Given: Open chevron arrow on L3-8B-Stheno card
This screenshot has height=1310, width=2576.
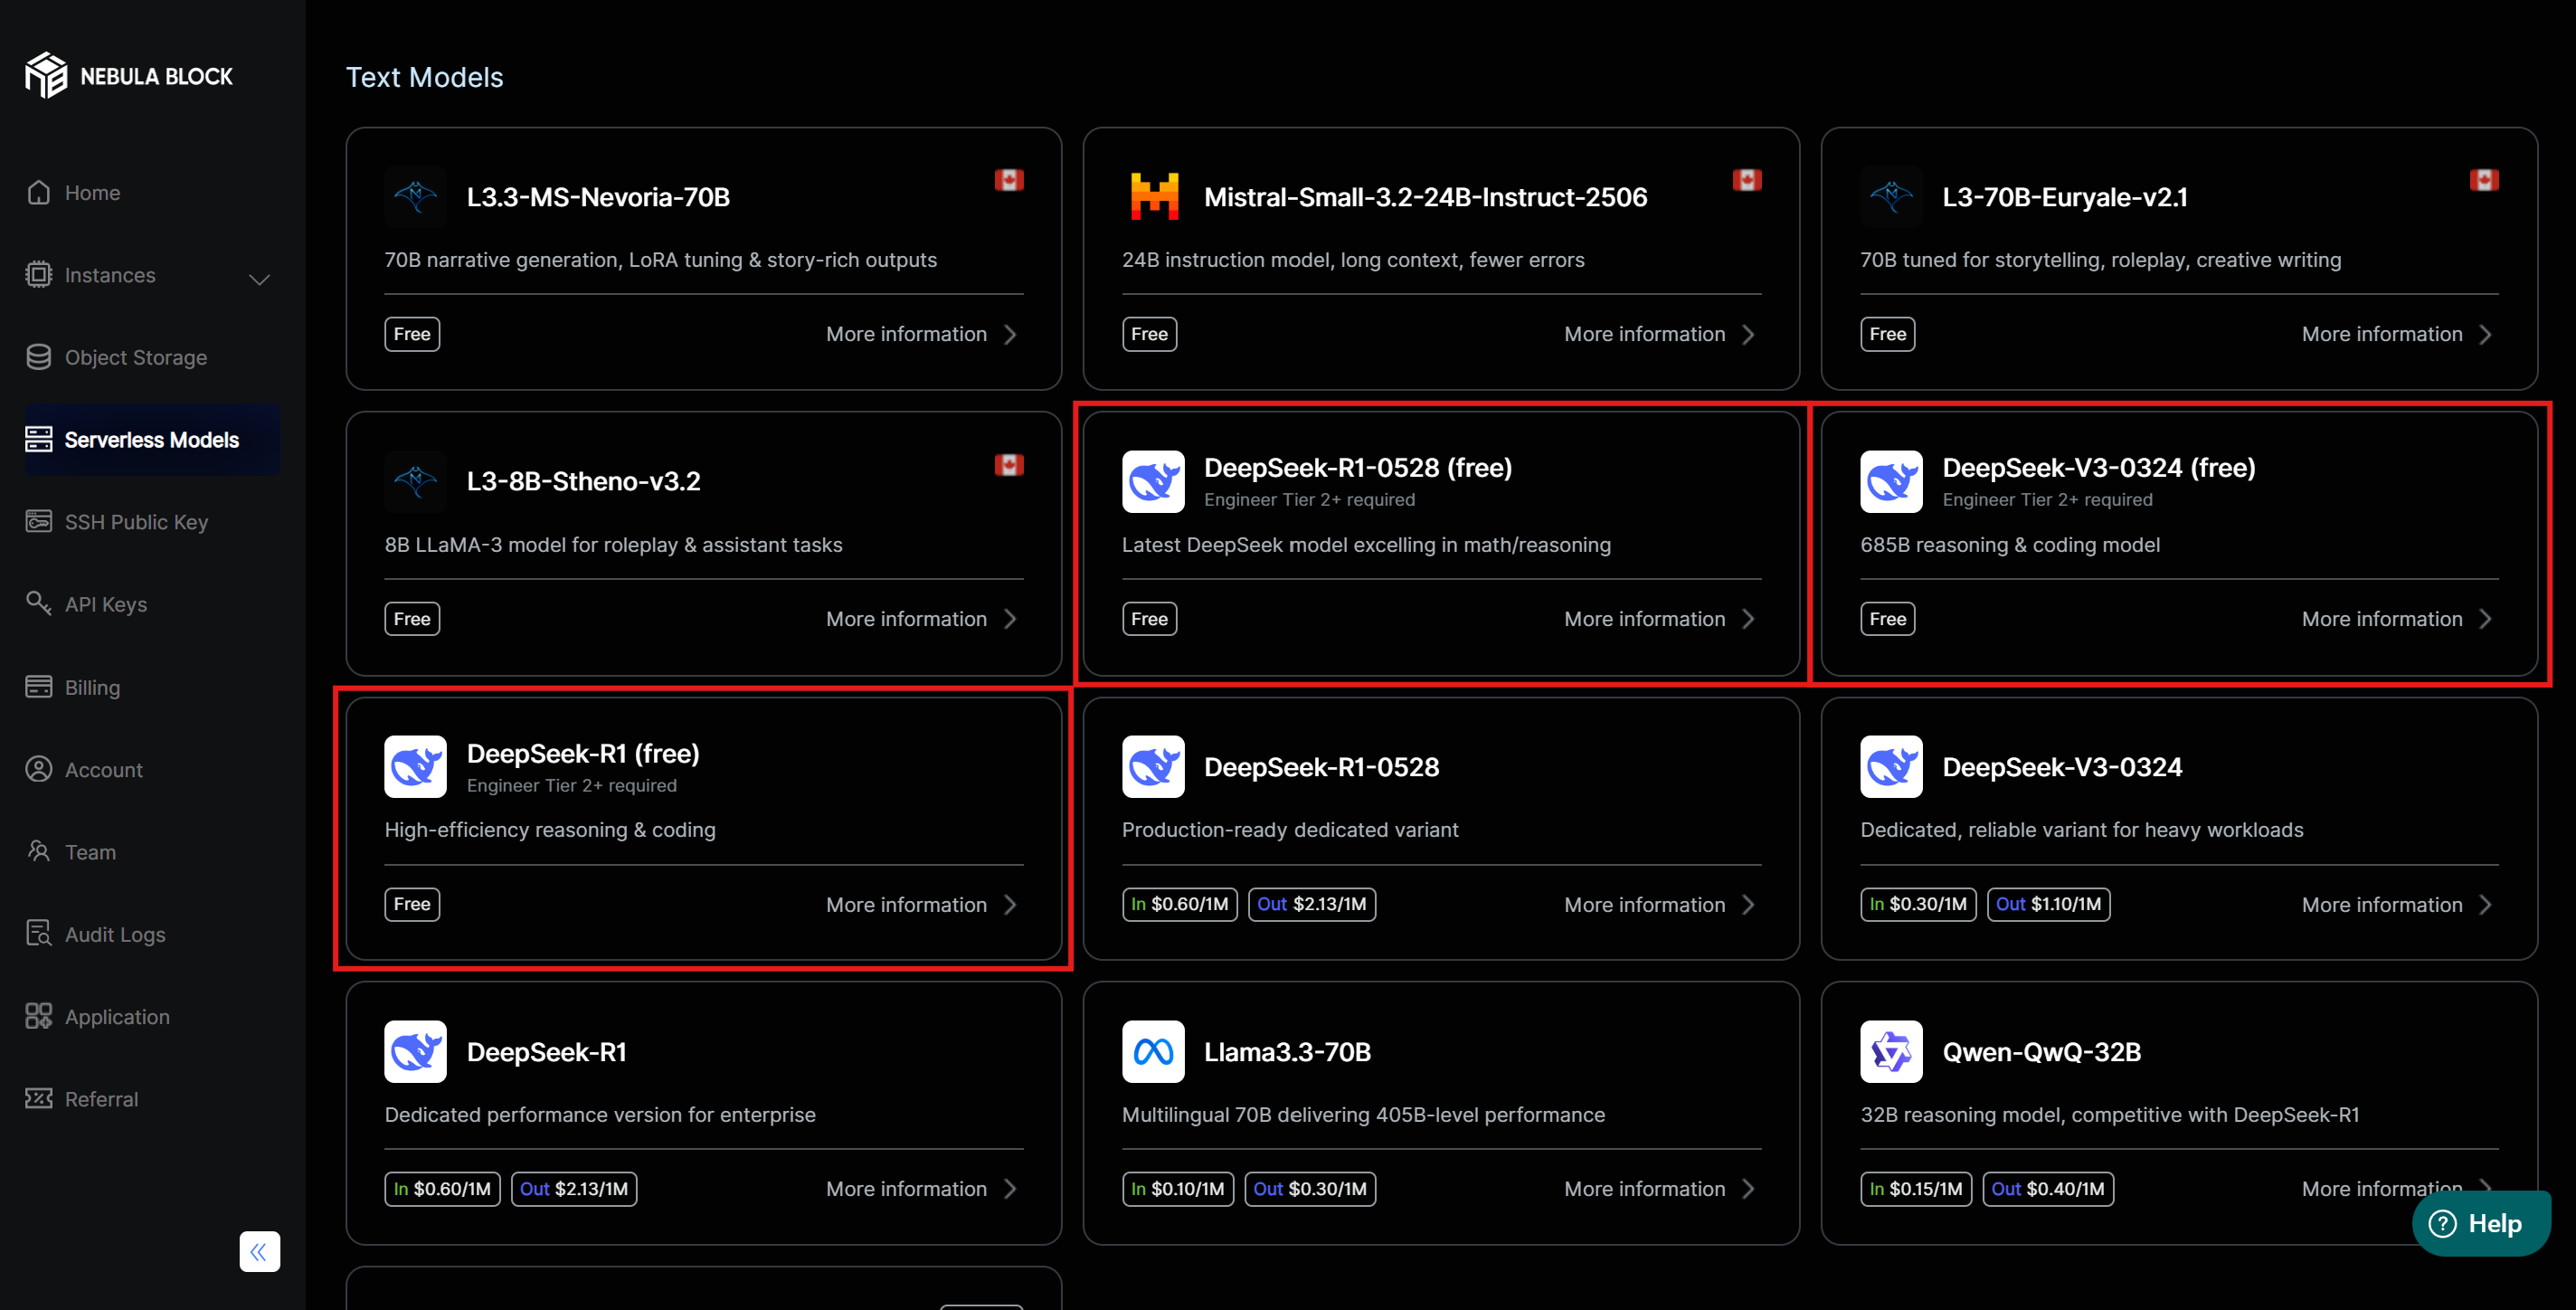Looking at the screenshot, I should coord(1011,619).
